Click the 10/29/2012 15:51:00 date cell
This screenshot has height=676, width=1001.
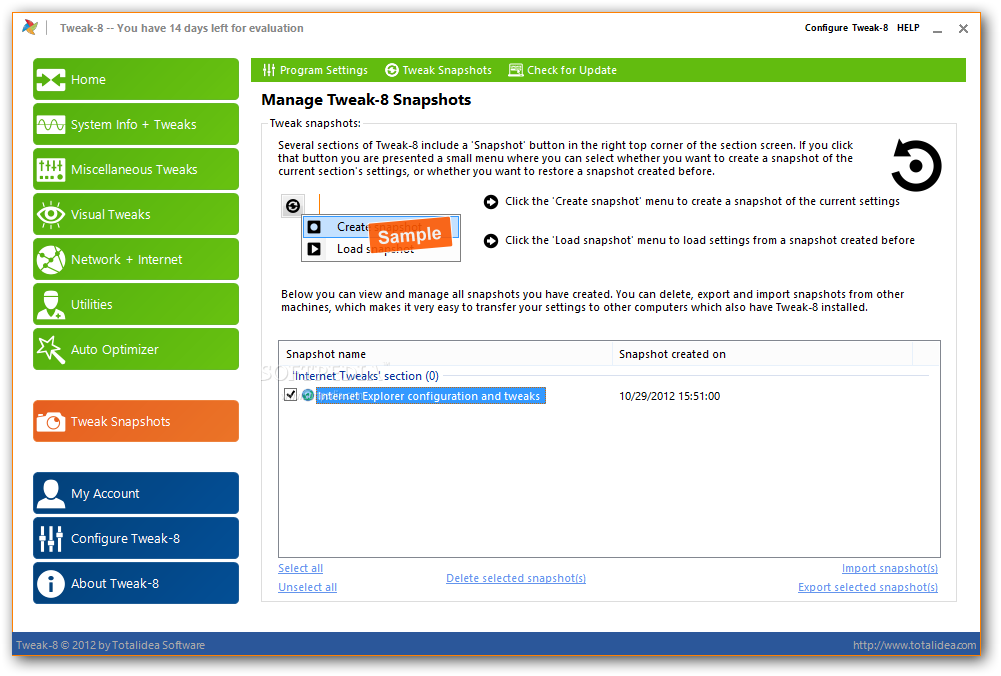[670, 396]
